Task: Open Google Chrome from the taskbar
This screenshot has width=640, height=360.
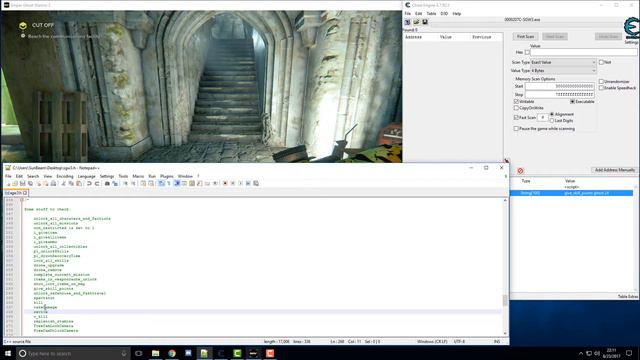Action: pos(172,353)
